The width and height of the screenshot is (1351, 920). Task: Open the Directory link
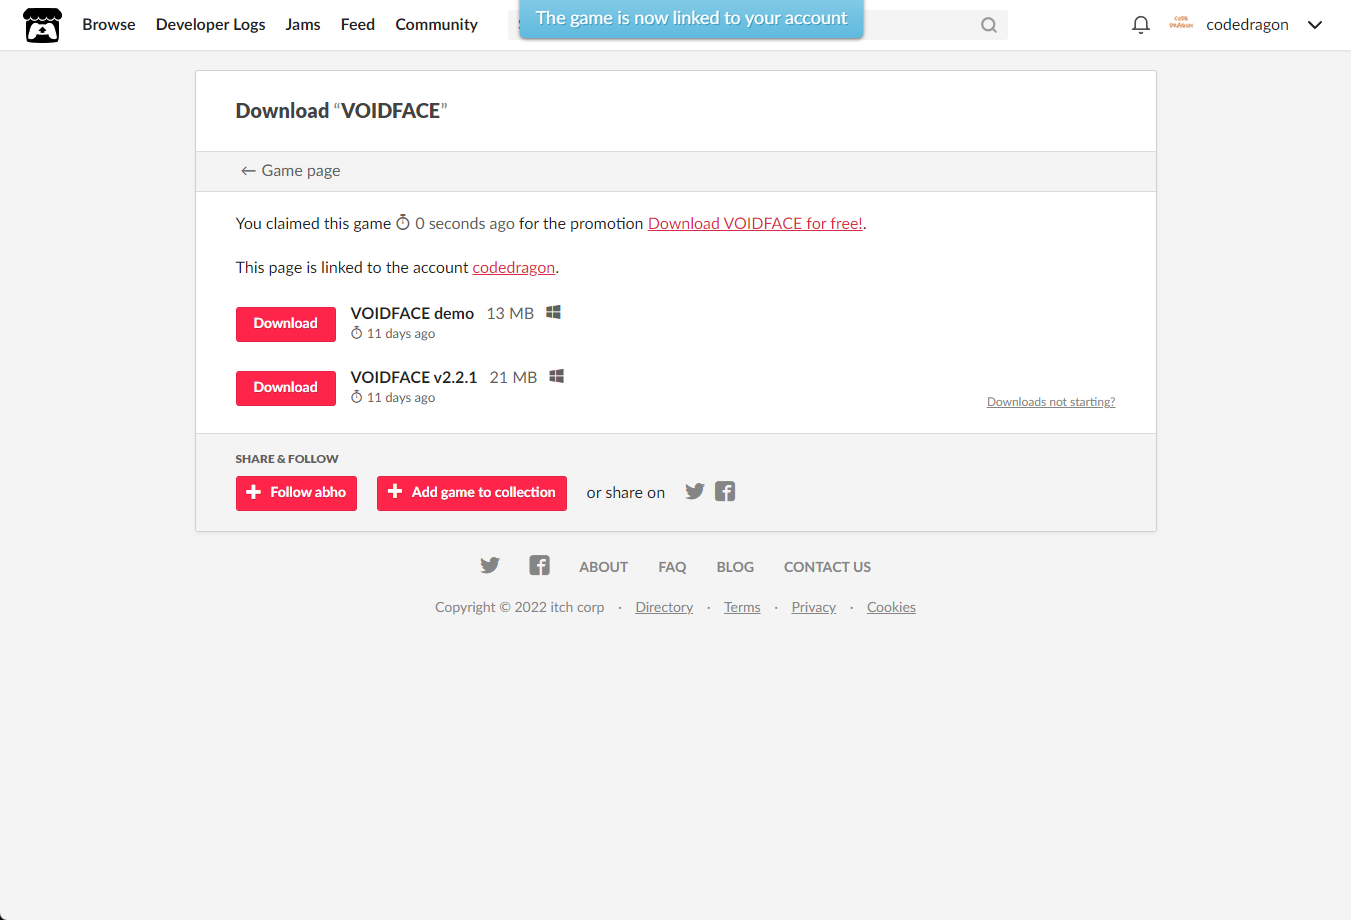click(664, 608)
